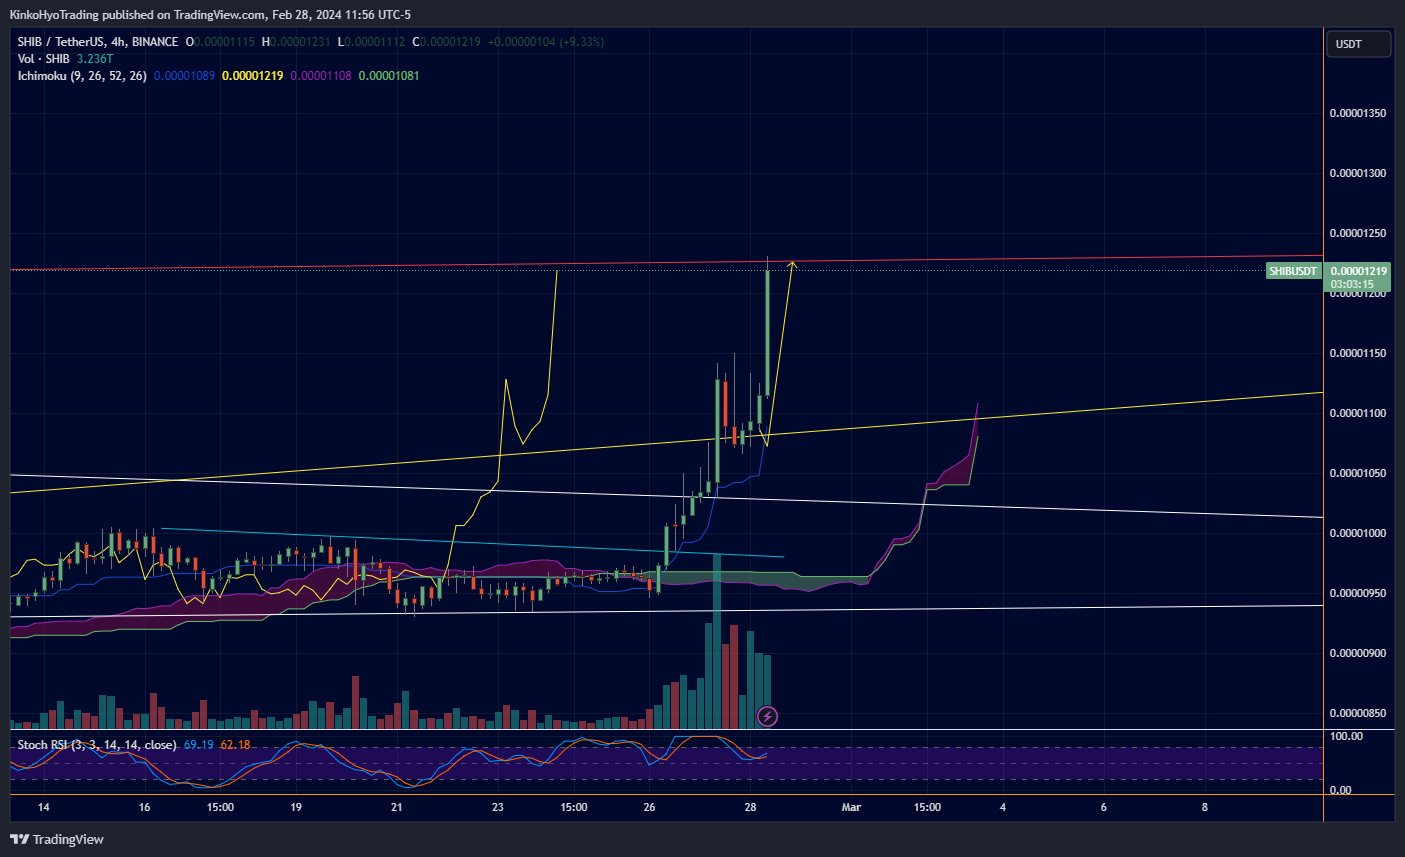Click the 0.00001000 price axis label
This screenshot has width=1405, height=857.
1358,533
